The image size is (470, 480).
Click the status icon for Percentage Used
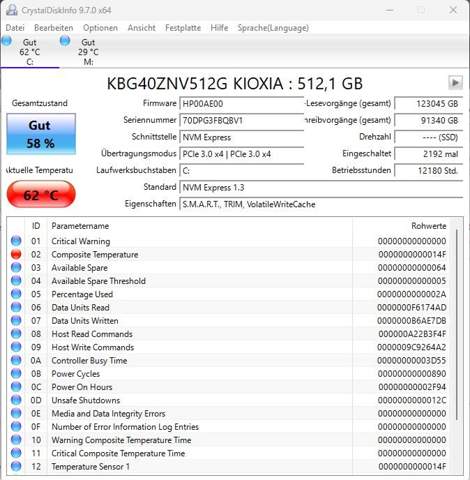[x=16, y=294]
